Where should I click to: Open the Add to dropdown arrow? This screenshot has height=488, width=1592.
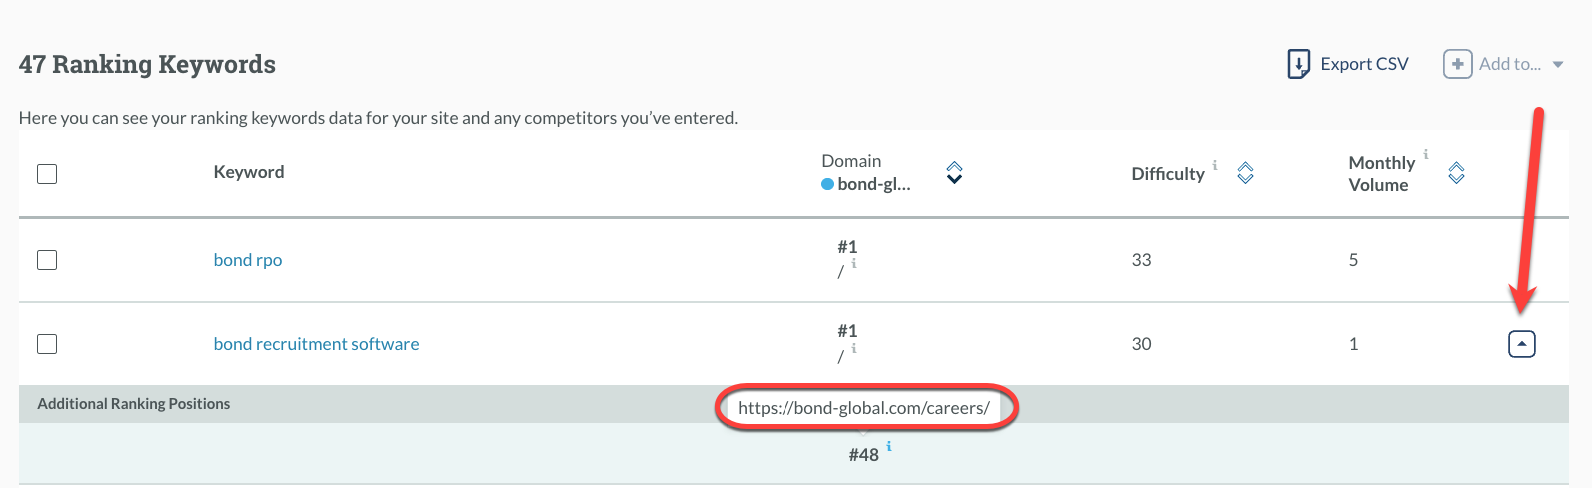click(x=1558, y=65)
